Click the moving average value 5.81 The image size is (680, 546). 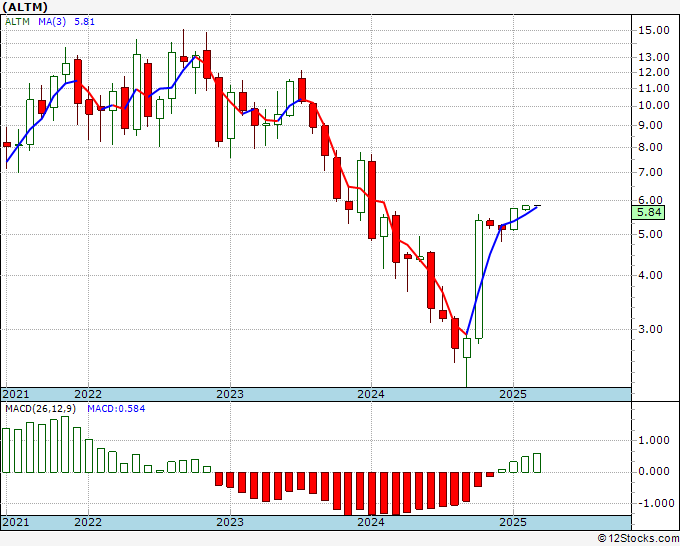[x=84, y=22]
